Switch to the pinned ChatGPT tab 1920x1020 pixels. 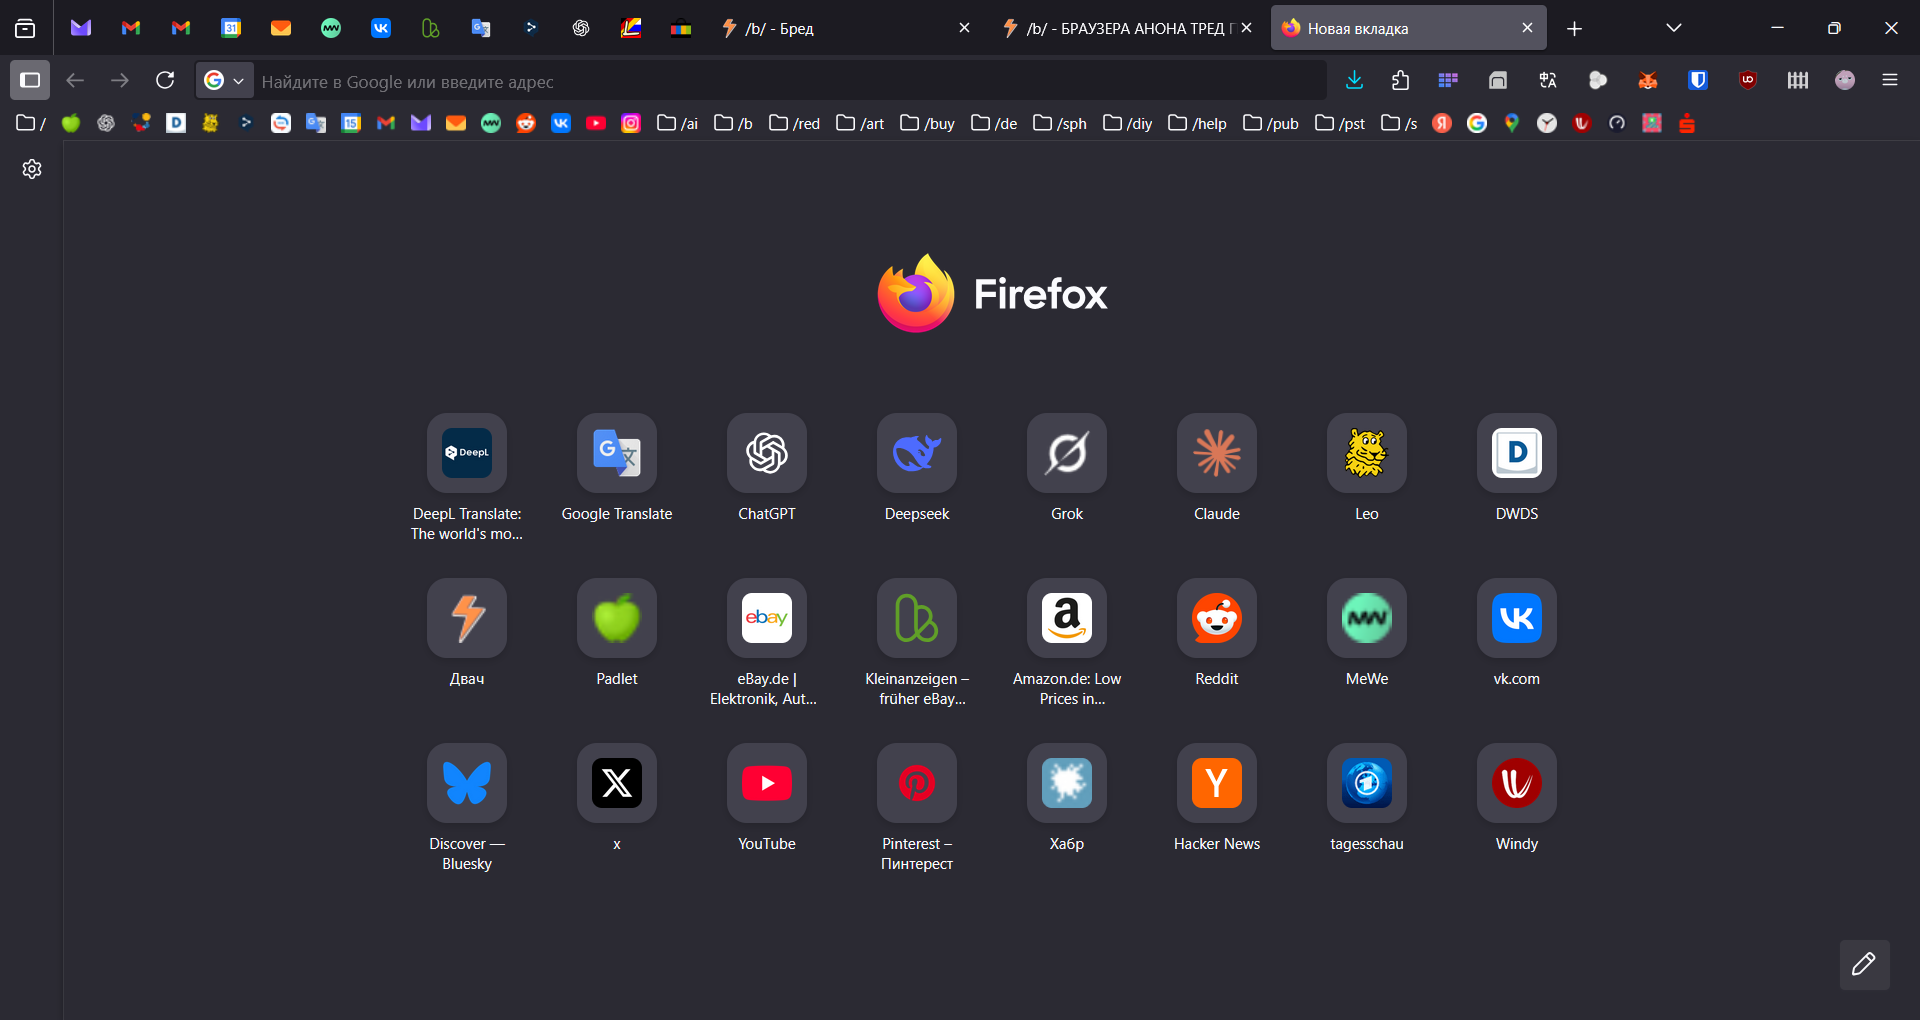tap(581, 28)
